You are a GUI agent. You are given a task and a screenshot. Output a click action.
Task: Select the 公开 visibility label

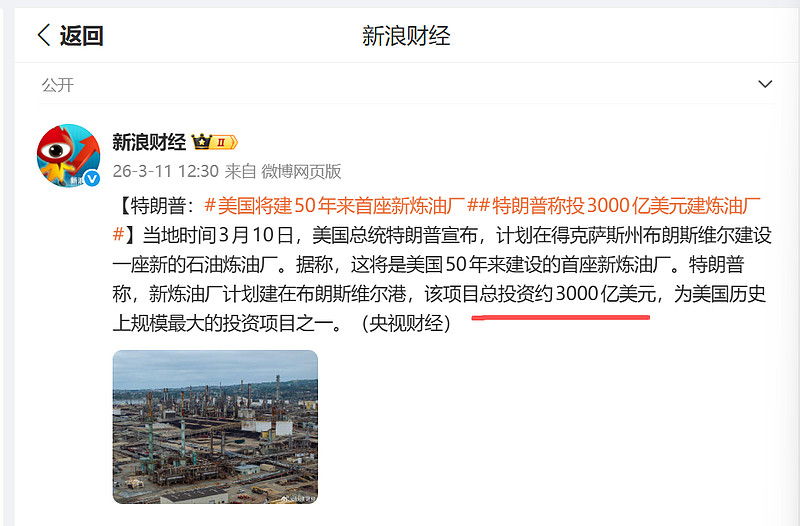(x=58, y=85)
